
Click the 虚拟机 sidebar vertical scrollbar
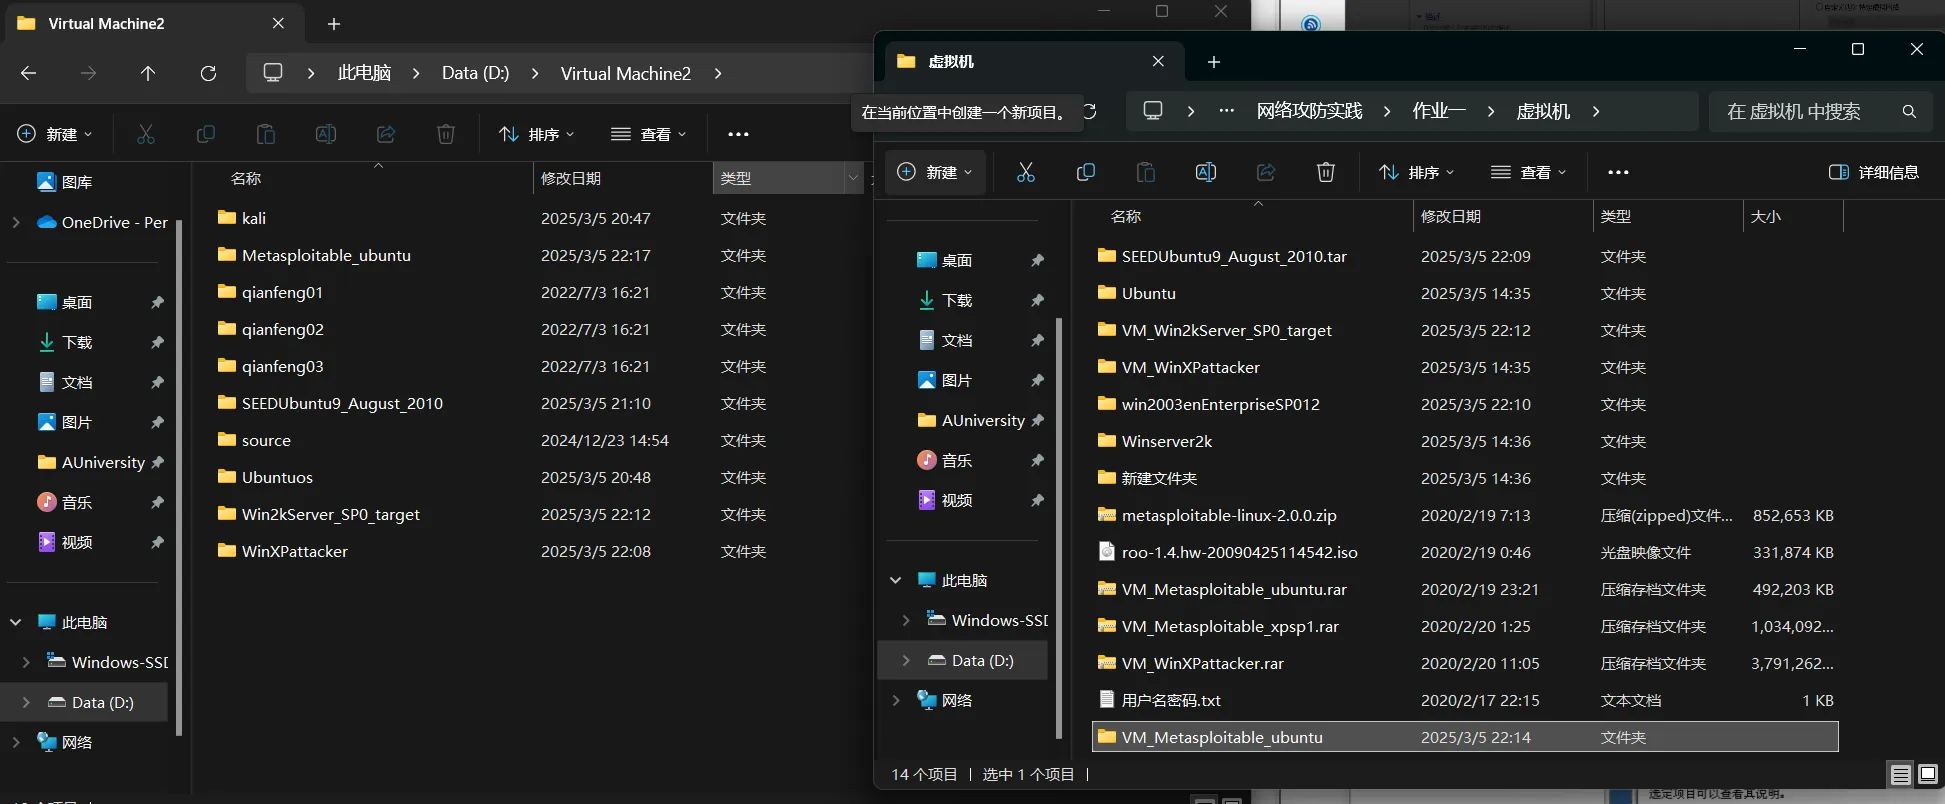(1058, 528)
